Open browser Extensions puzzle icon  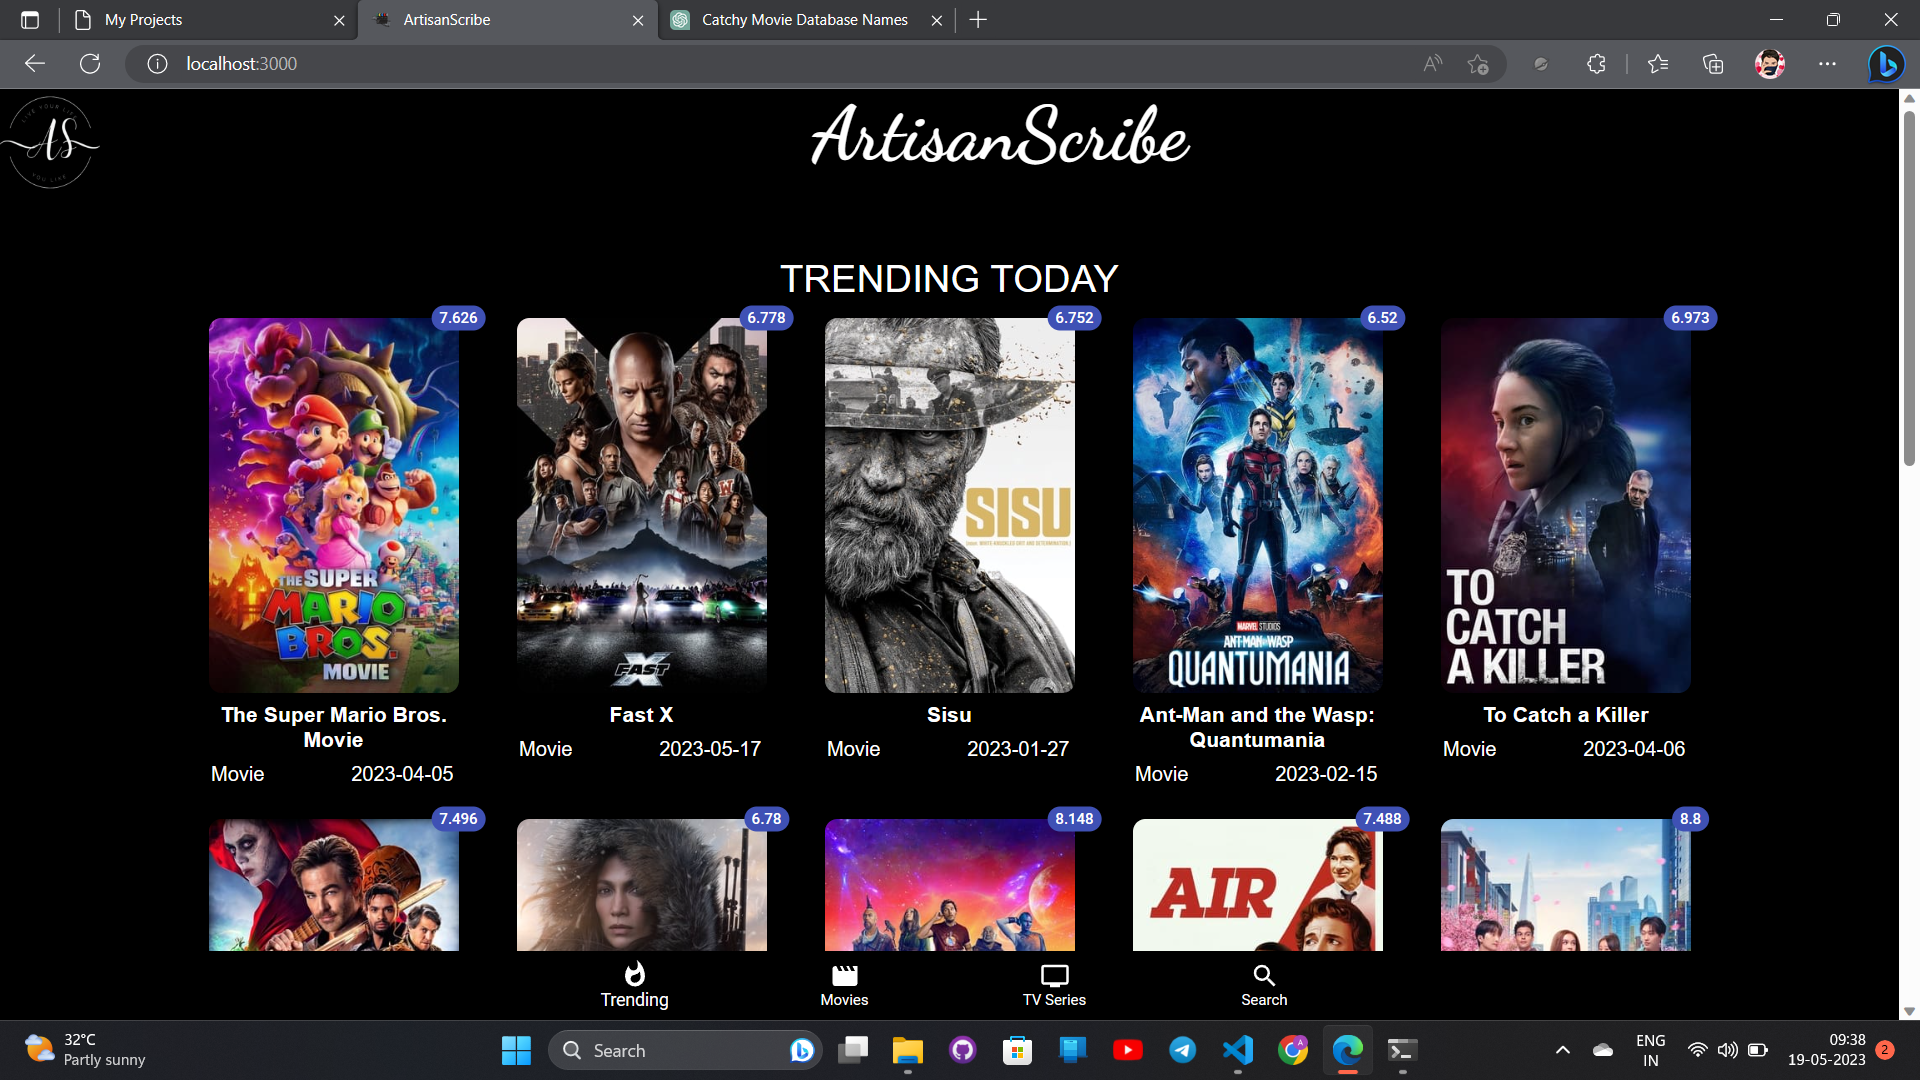tap(1596, 64)
